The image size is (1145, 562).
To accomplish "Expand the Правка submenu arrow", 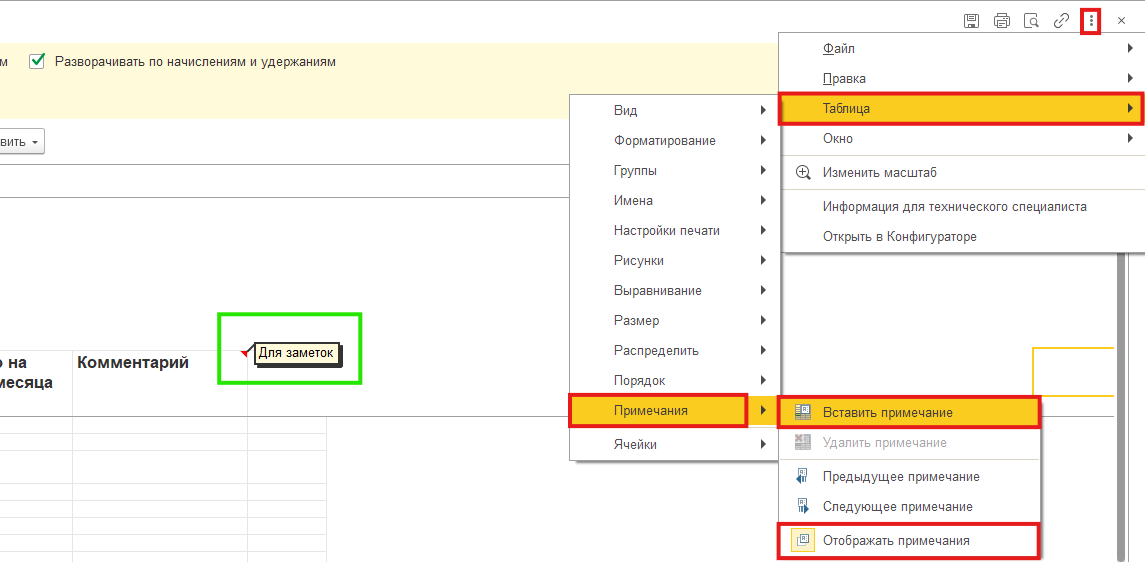I will point(1130,78).
